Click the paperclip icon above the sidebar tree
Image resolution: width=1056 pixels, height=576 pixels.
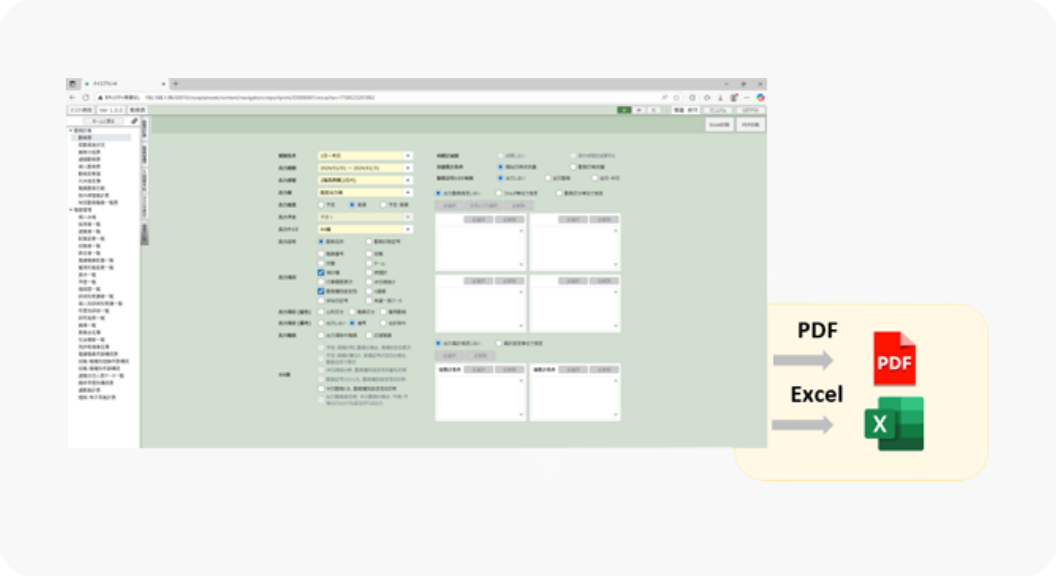(x=134, y=121)
